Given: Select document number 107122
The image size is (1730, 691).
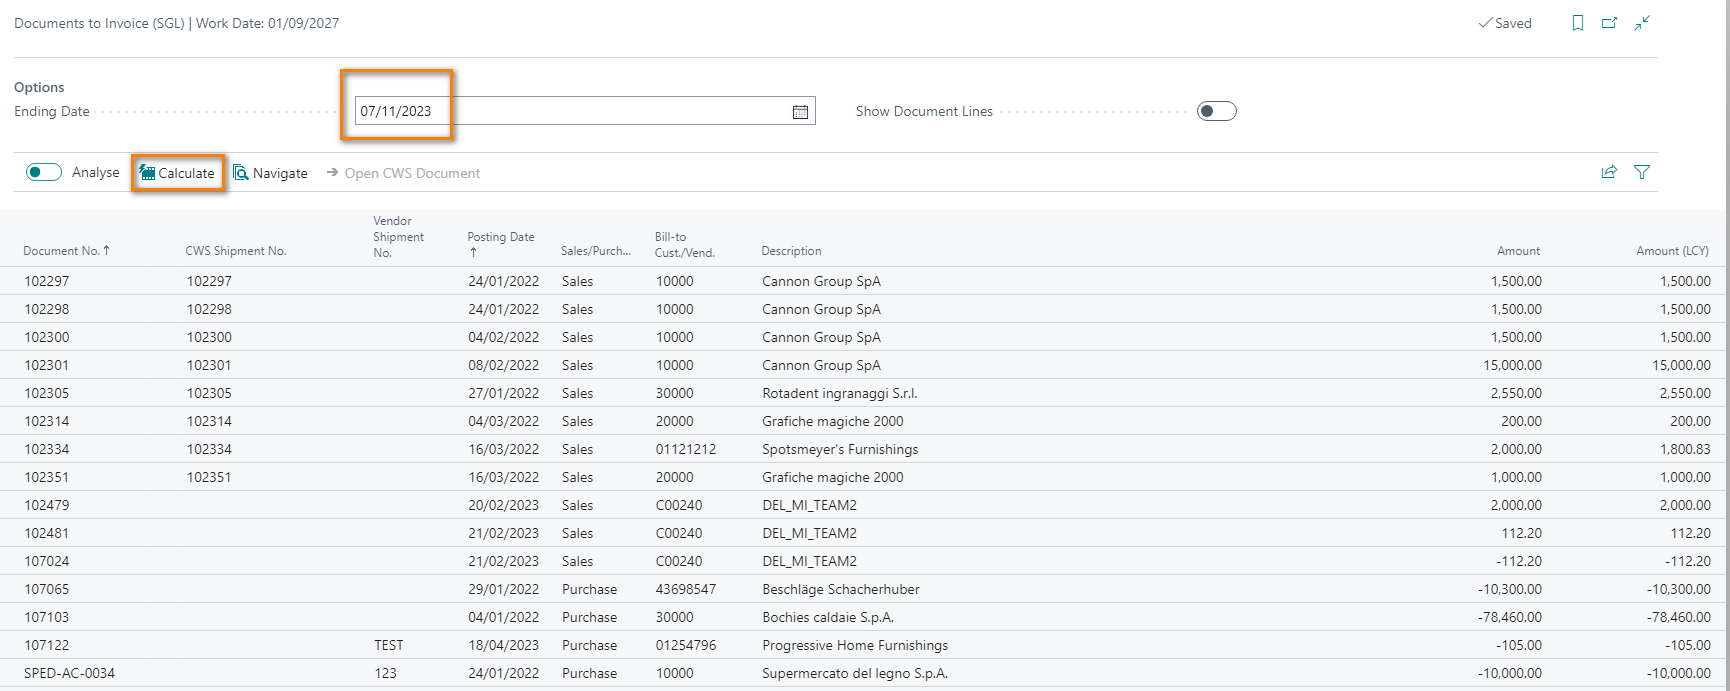Looking at the screenshot, I should tap(47, 645).
